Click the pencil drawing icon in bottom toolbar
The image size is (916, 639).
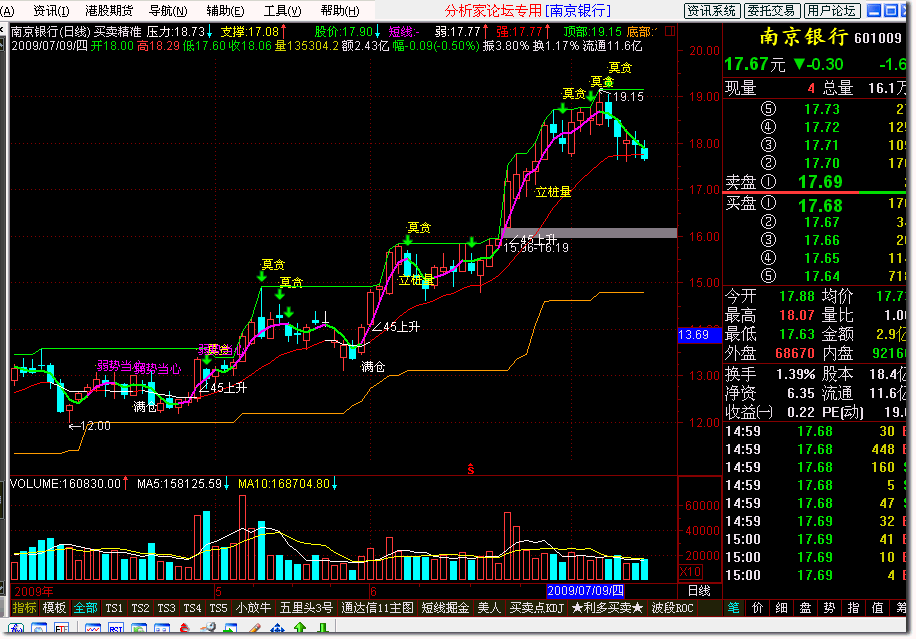pyautogui.click(x=254, y=629)
